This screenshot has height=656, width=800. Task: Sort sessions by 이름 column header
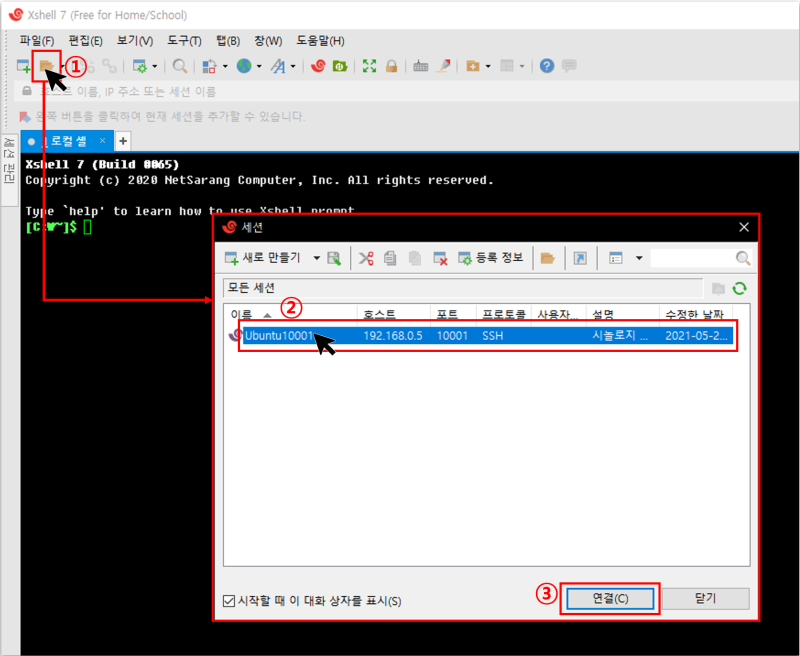[291, 314]
